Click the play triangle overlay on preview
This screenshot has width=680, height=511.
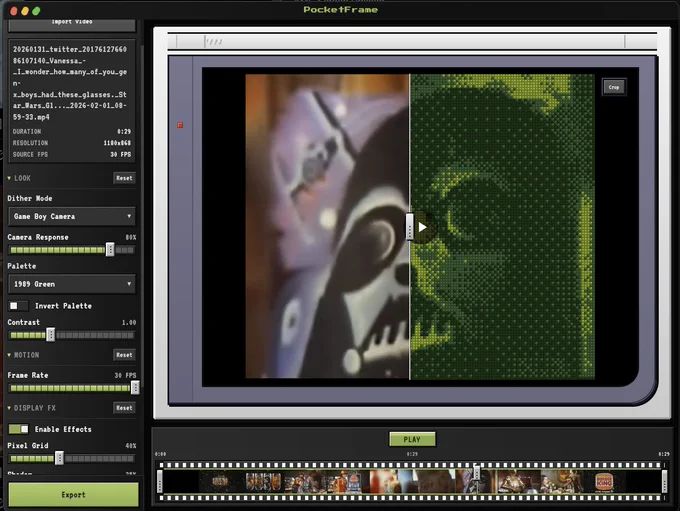[x=422, y=227]
